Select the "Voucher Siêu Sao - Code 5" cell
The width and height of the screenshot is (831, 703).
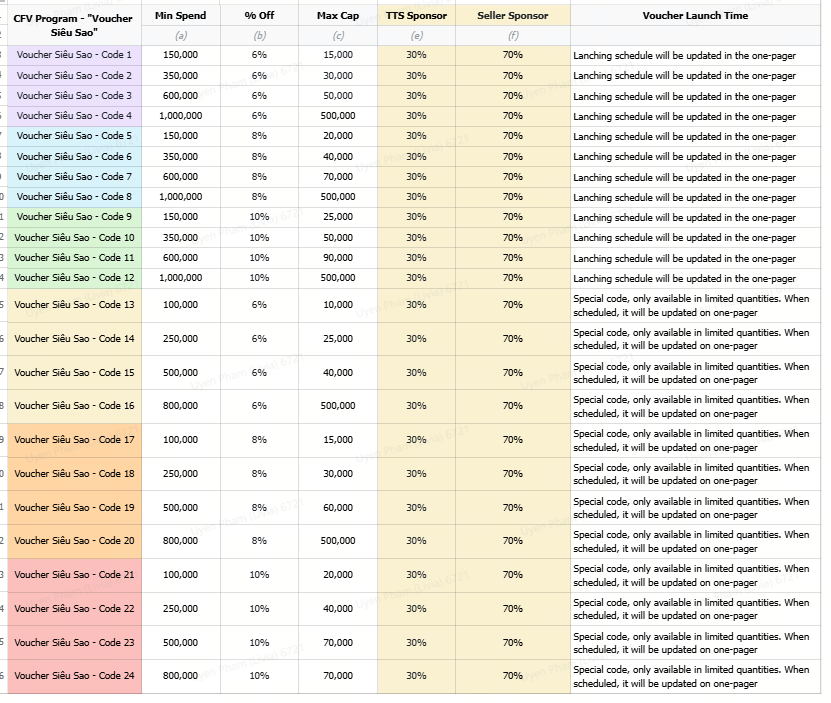coord(74,136)
